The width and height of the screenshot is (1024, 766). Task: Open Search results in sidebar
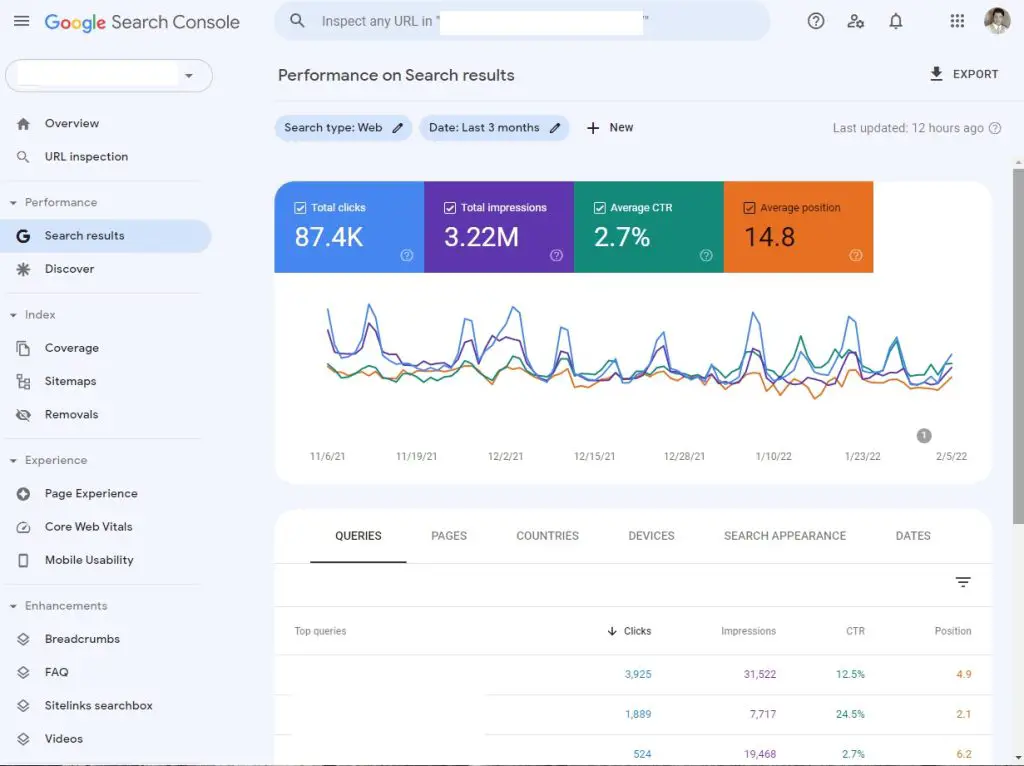click(x=104, y=236)
